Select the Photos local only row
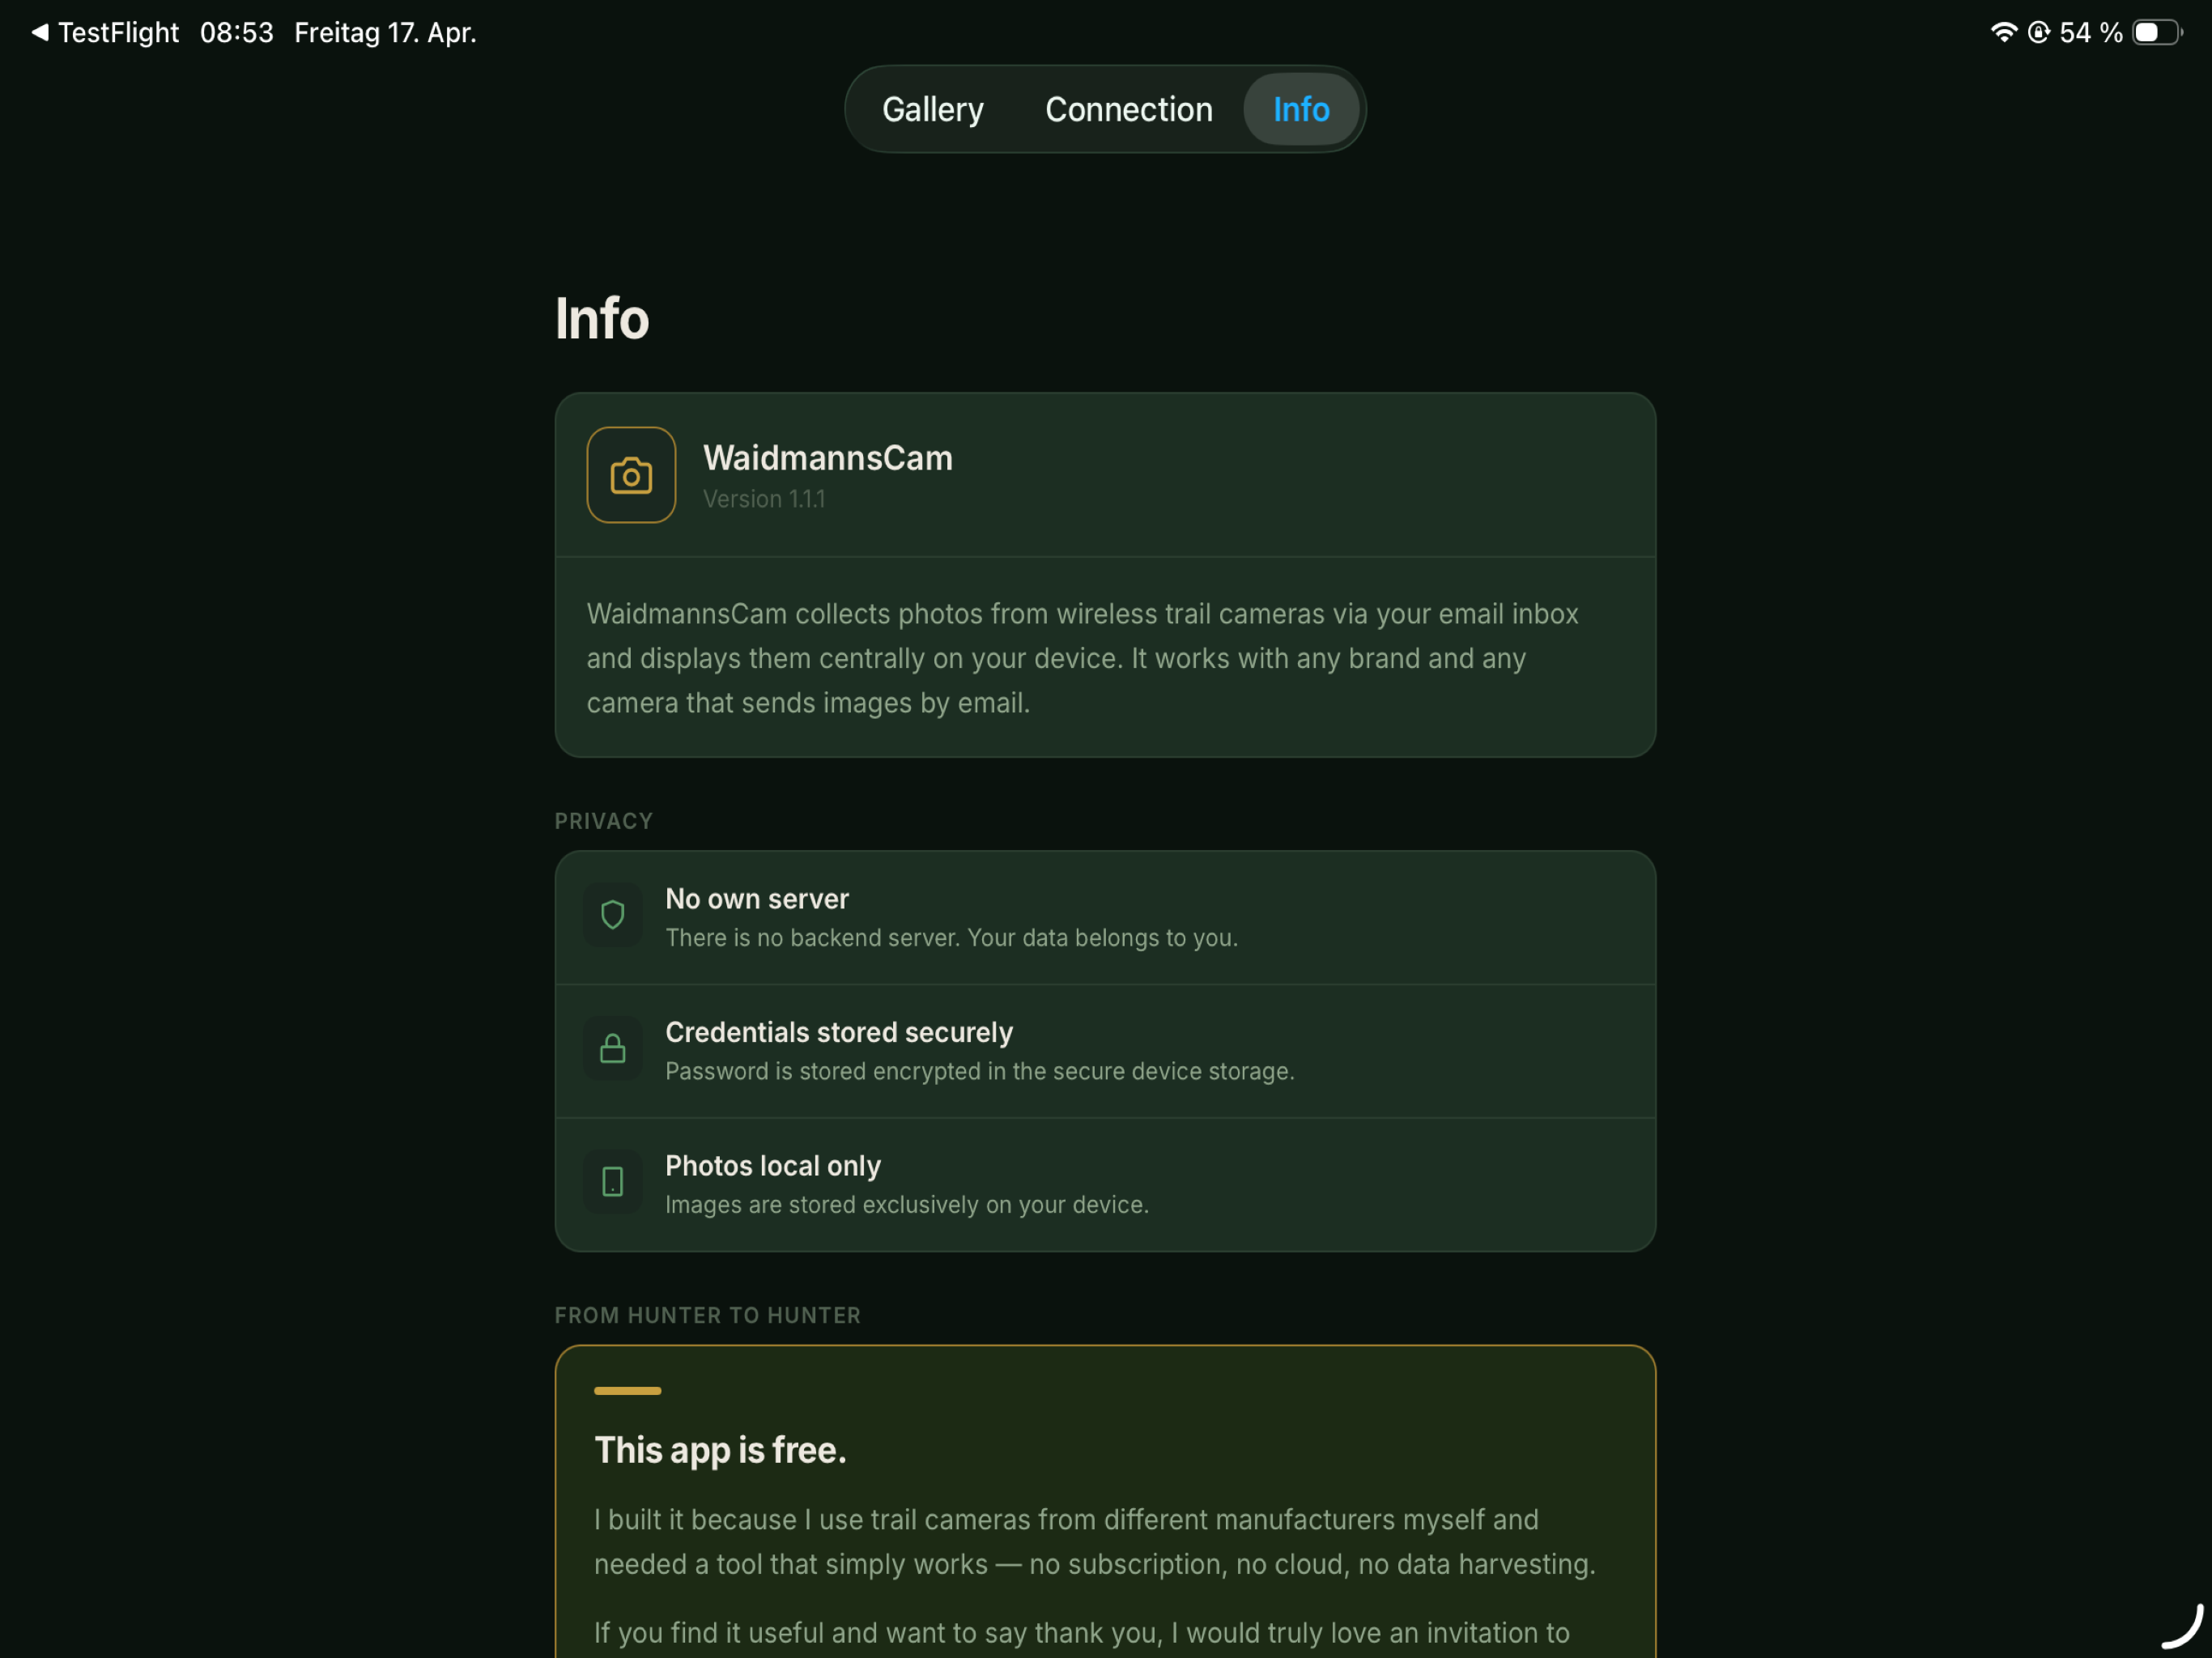The image size is (2212, 1658). (1105, 1184)
